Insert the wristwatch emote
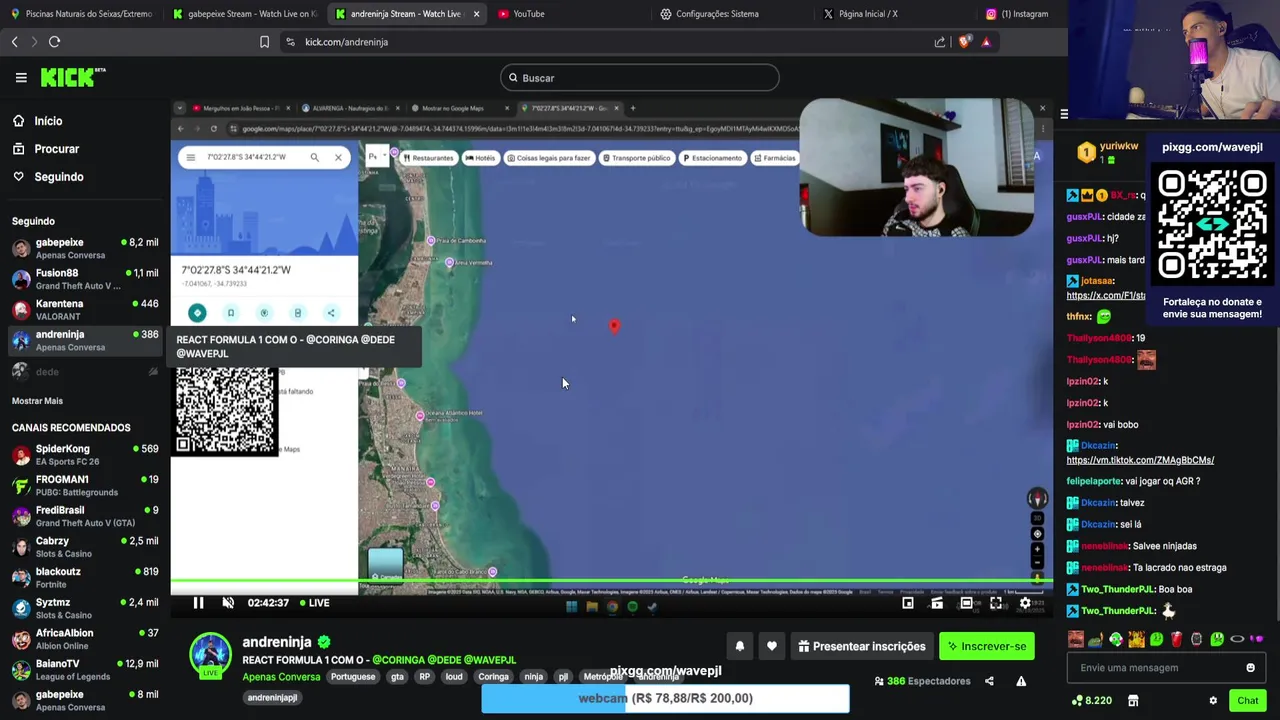This screenshot has height=720, width=1280. [1196, 639]
